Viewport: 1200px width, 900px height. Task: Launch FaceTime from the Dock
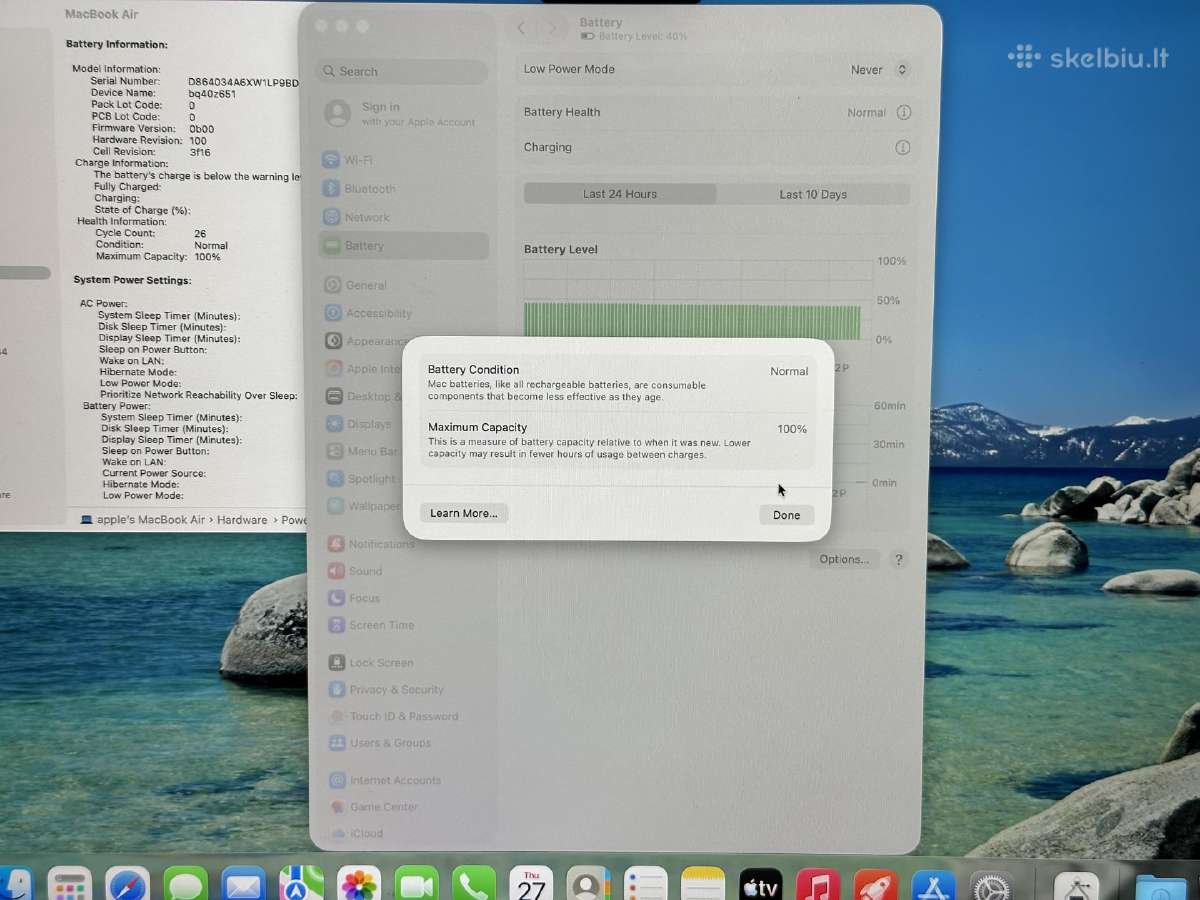pyautogui.click(x=416, y=884)
